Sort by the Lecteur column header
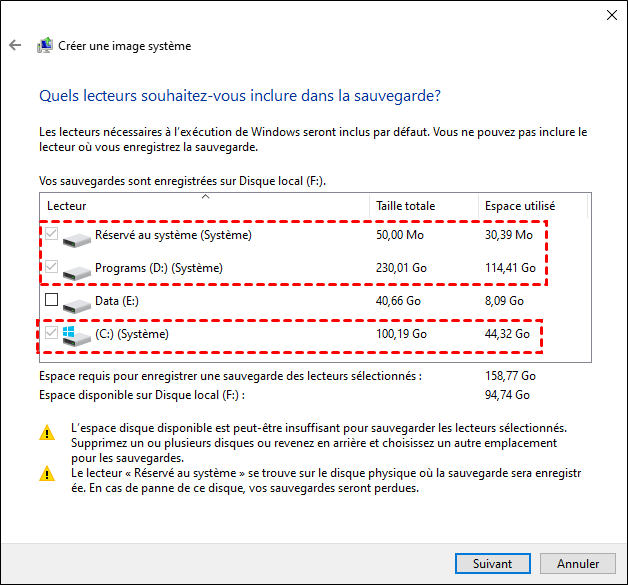 tap(205, 206)
